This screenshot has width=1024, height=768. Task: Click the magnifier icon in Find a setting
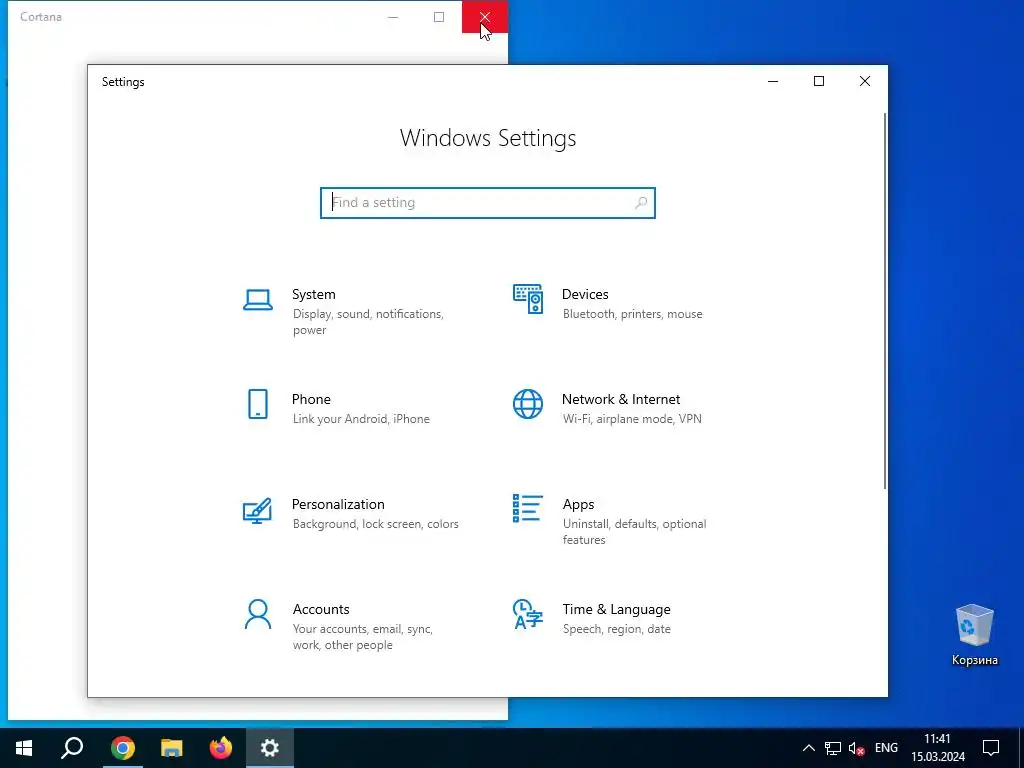641,202
